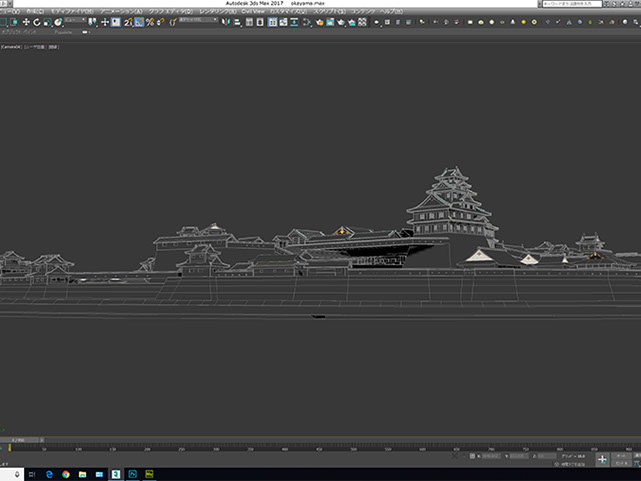Select the Rotate transform tool
This screenshot has height=481, width=641.
pos(36,22)
